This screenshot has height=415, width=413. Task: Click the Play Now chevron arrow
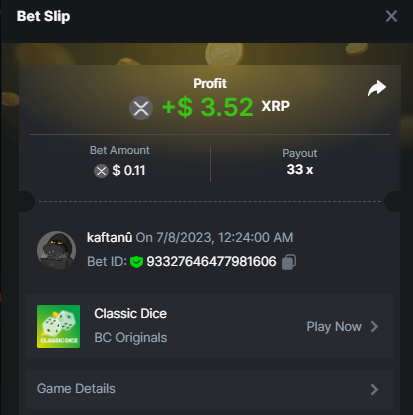pos(374,327)
